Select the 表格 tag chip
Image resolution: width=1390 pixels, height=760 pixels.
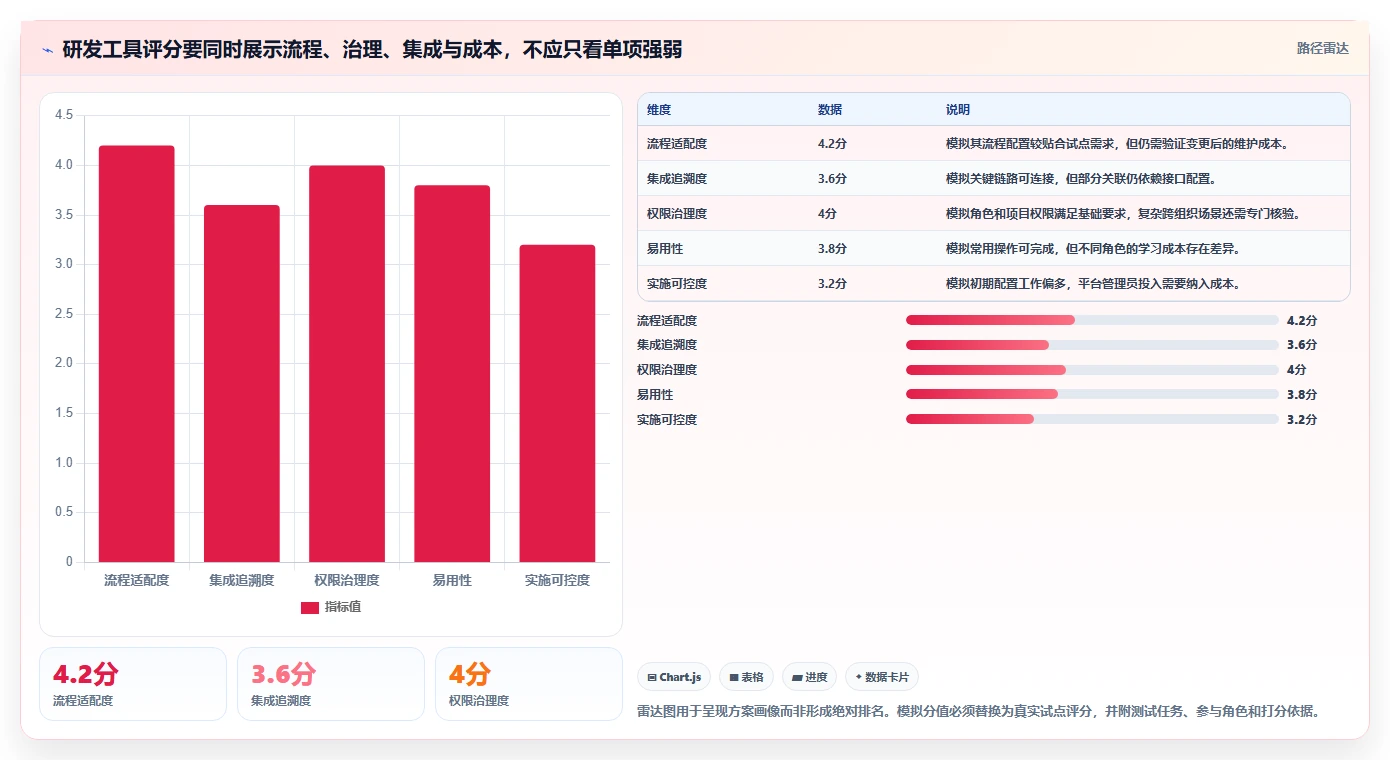746,677
